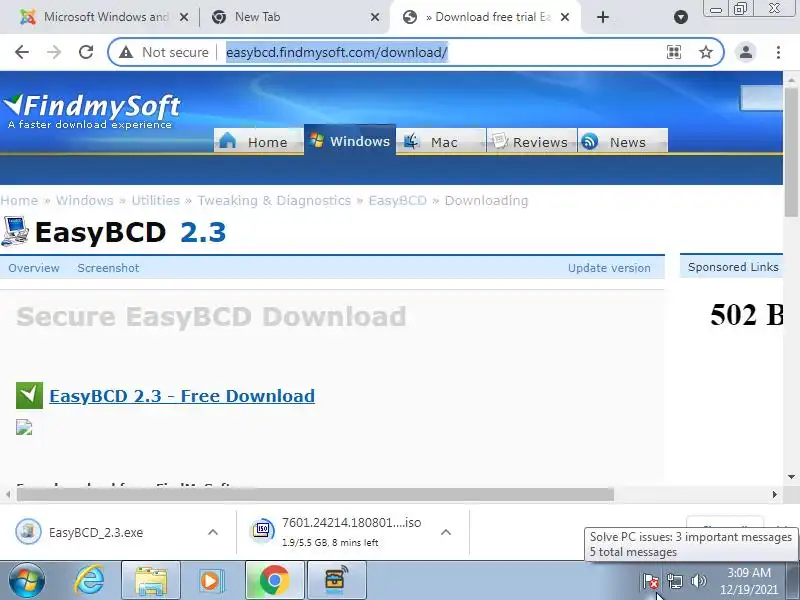Click the vertical page scrollbar thumb
800x600 pixels.
pos(791,152)
